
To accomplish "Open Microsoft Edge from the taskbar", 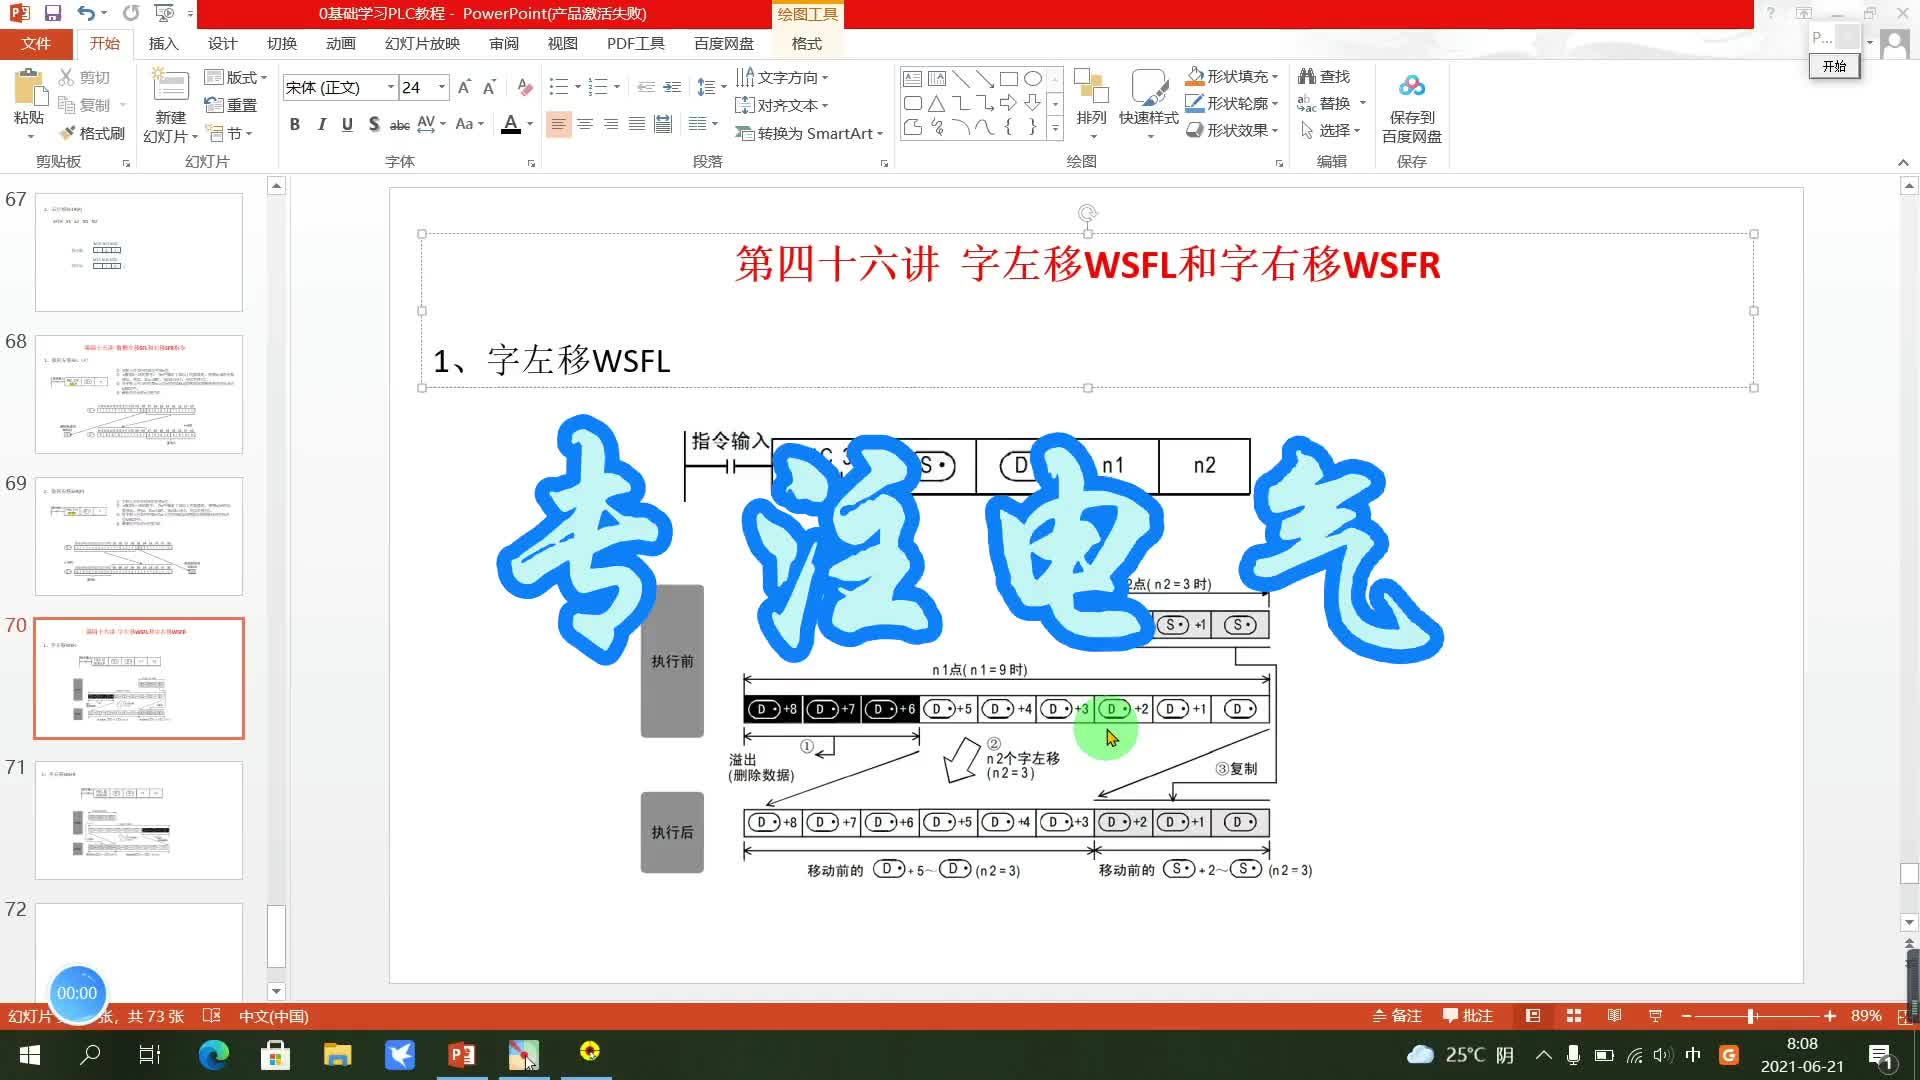I will click(x=213, y=1054).
